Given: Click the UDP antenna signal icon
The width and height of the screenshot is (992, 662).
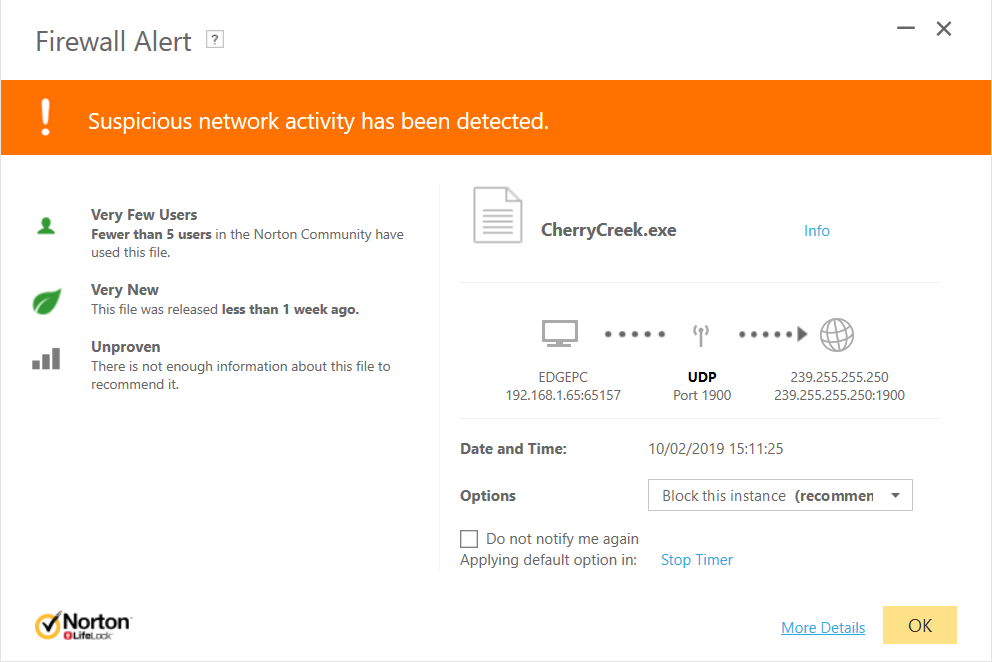Looking at the screenshot, I should (701, 334).
